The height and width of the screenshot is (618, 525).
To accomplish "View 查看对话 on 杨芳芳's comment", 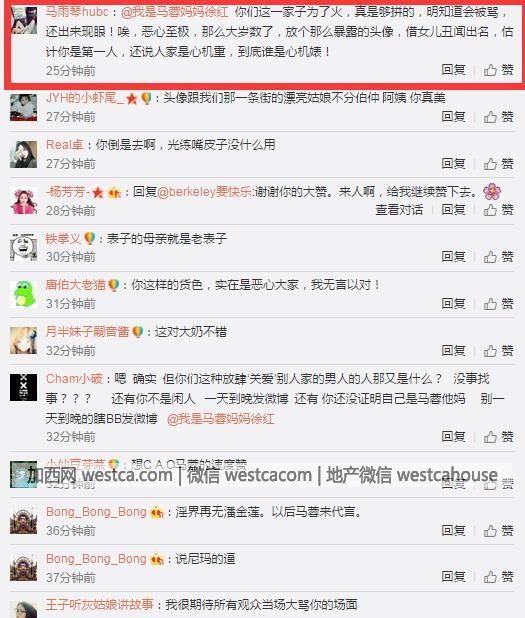I will pyautogui.click(x=399, y=210).
